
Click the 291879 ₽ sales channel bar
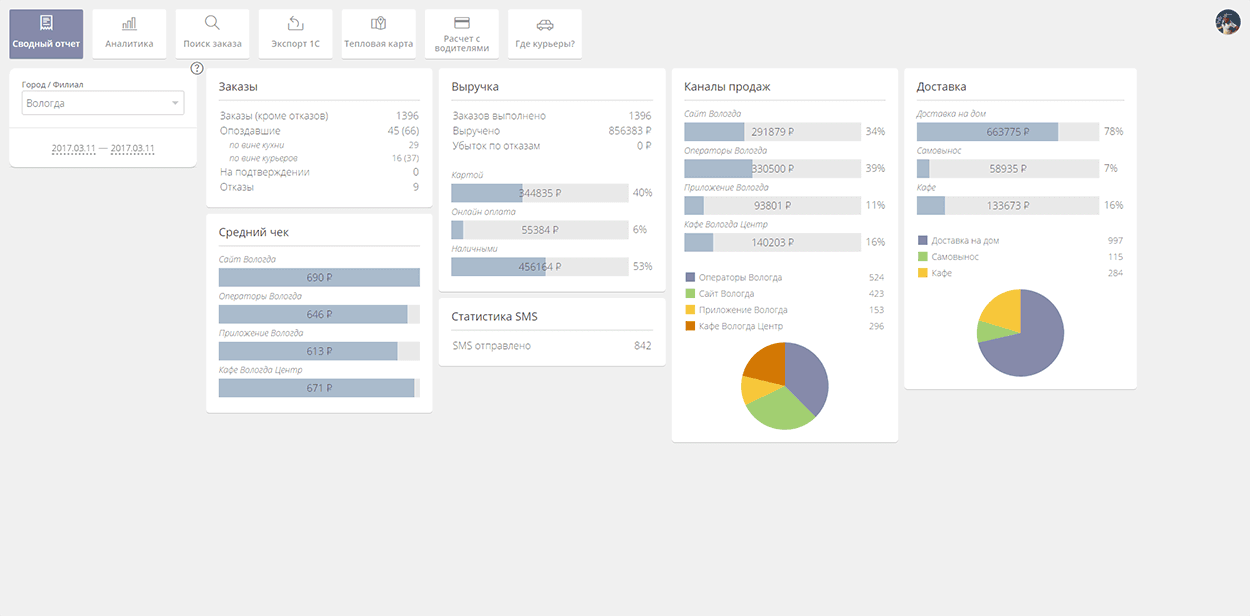(x=772, y=131)
